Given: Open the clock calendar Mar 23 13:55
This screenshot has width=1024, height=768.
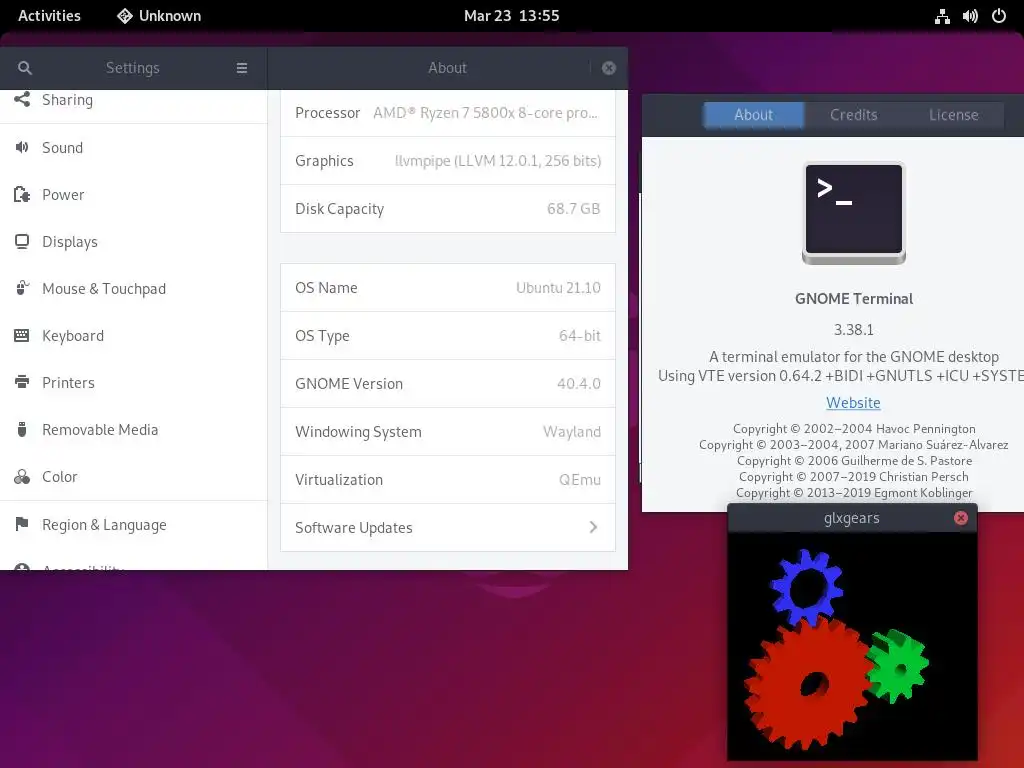Looking at the screenshot, I should (x=511, y=16).
